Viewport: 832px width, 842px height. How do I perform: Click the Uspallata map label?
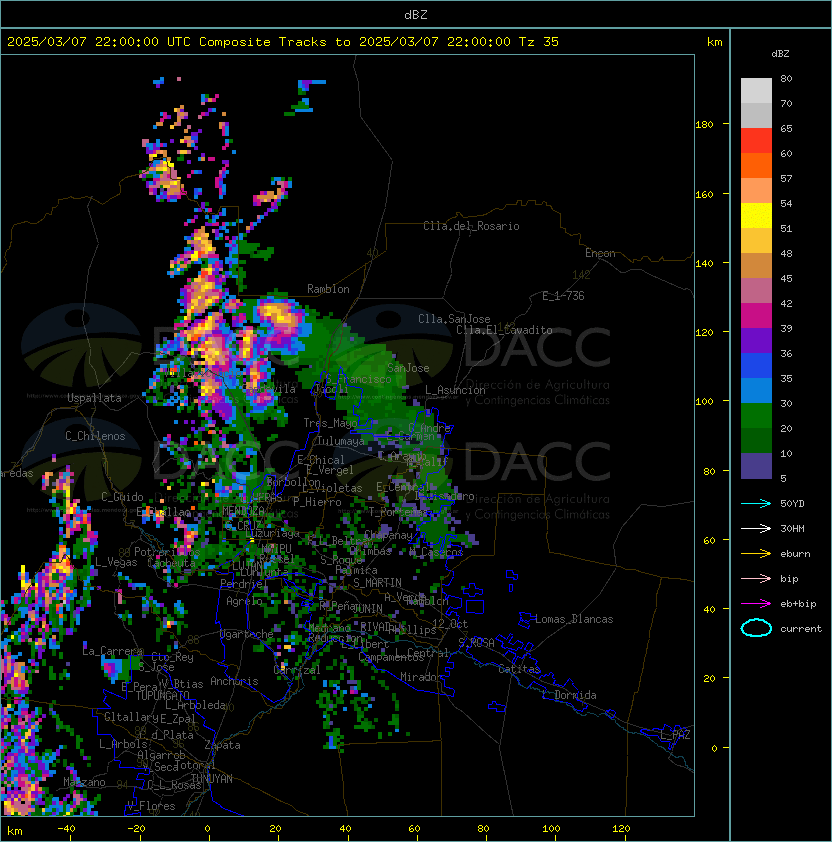coord(95,398)
